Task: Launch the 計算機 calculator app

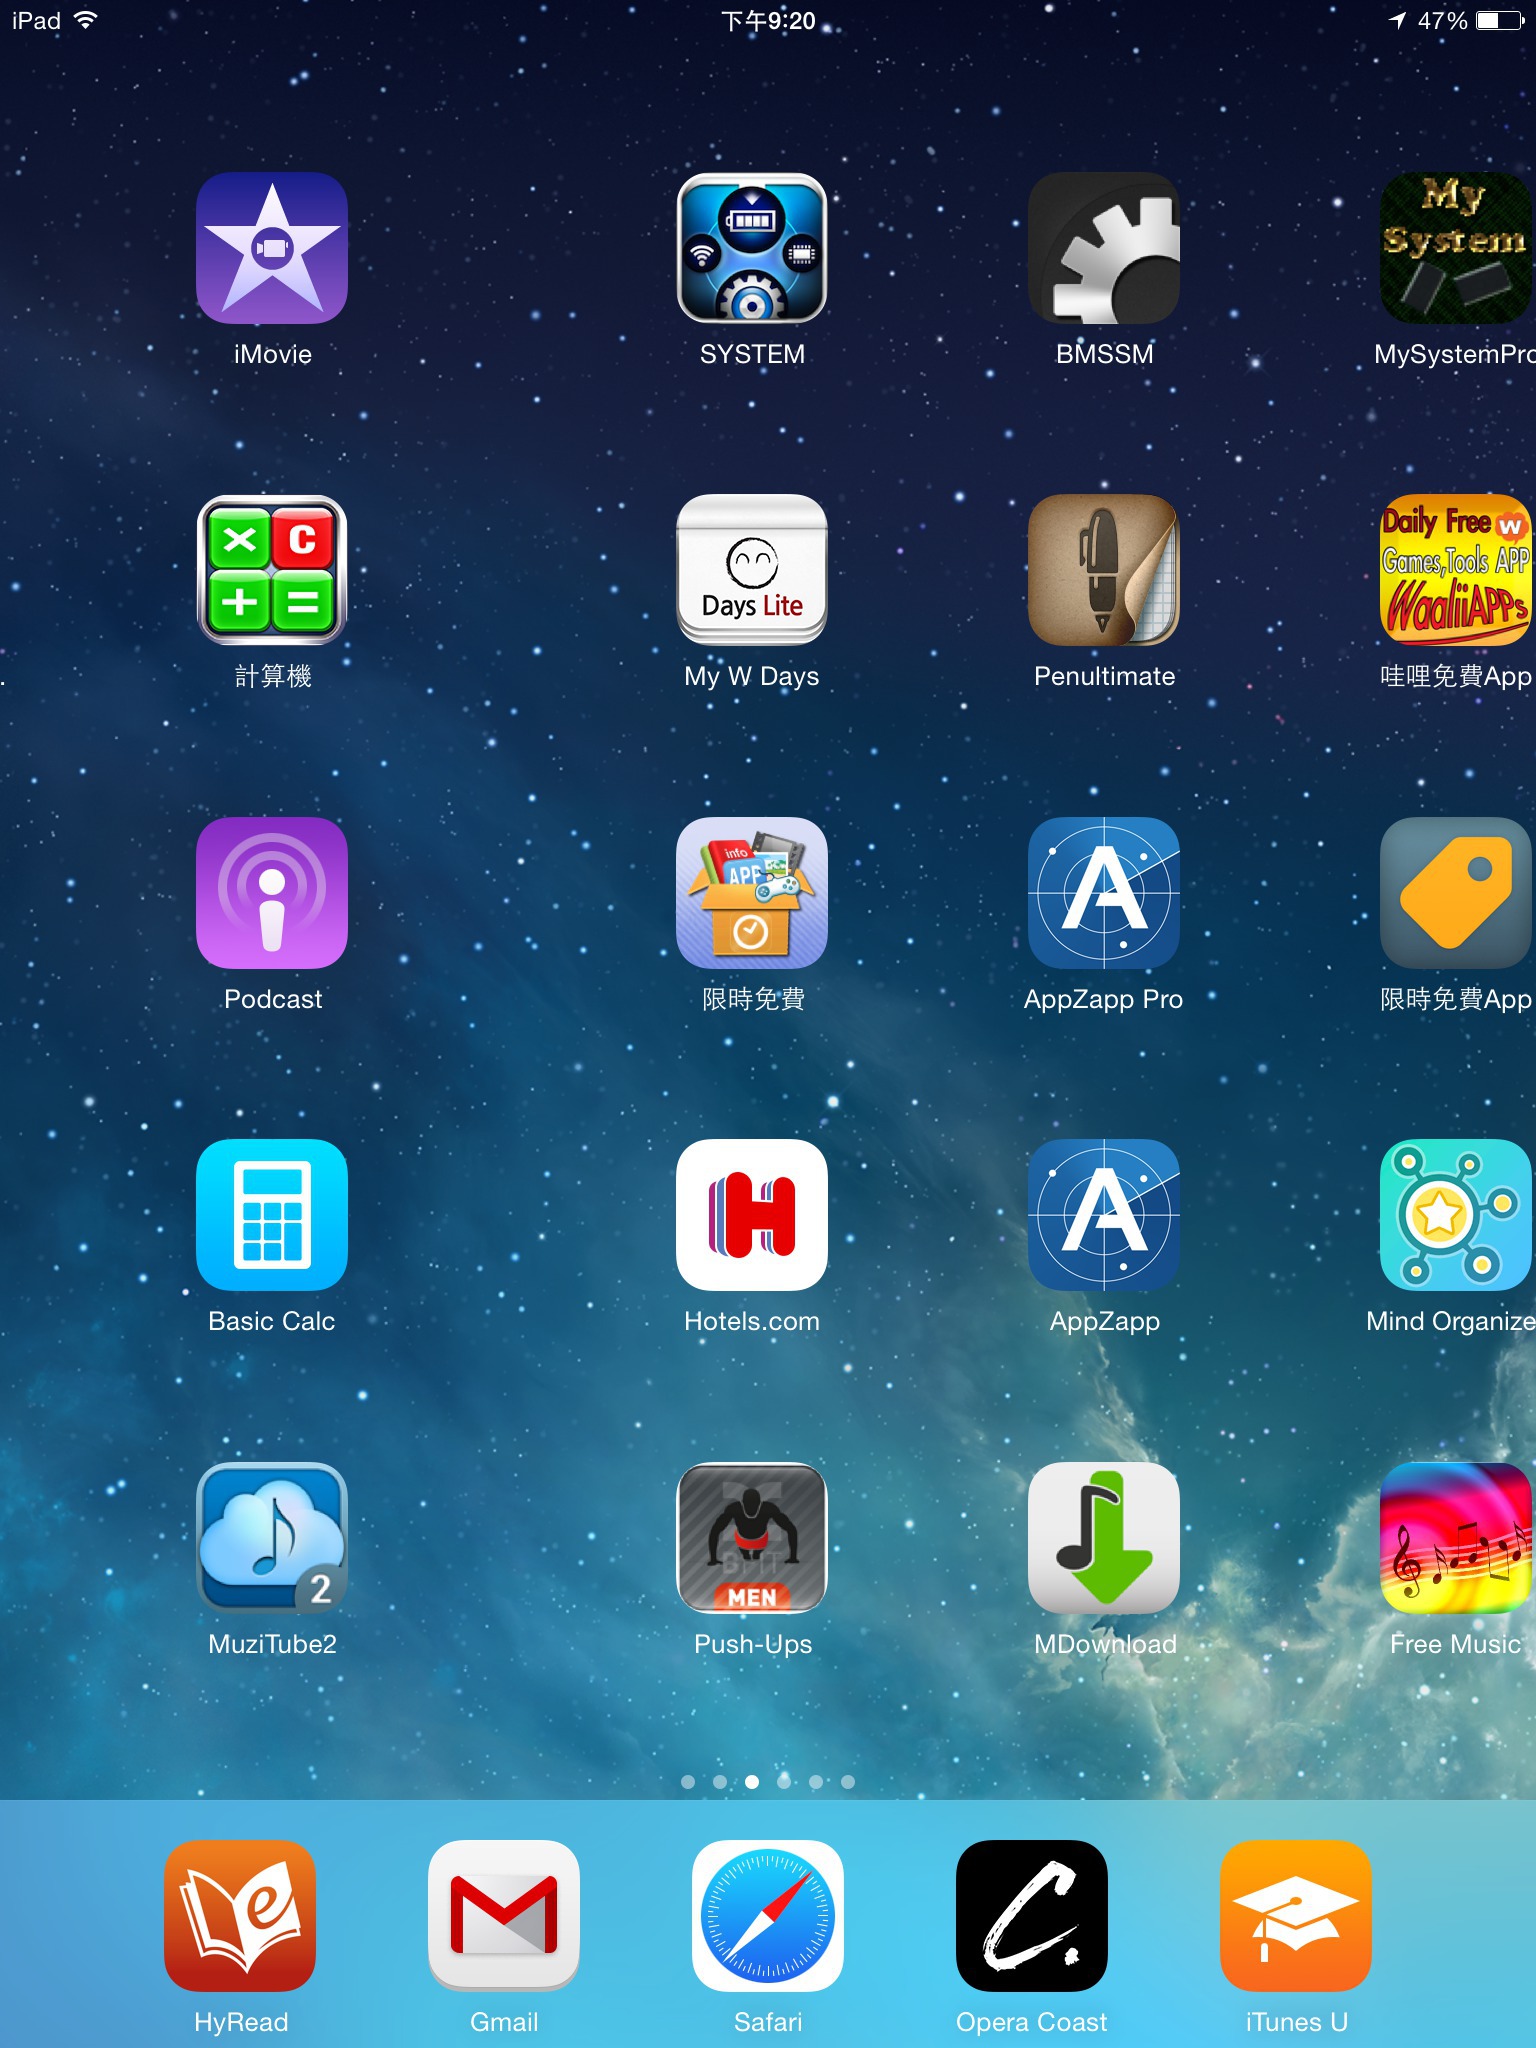Action: (x=272, y=570)
